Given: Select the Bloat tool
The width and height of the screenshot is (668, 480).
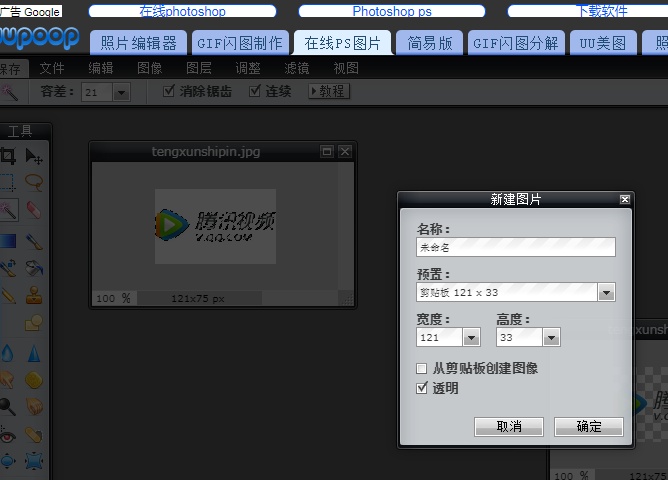Looking at the screenshot, I should click(x=7, y=461).
